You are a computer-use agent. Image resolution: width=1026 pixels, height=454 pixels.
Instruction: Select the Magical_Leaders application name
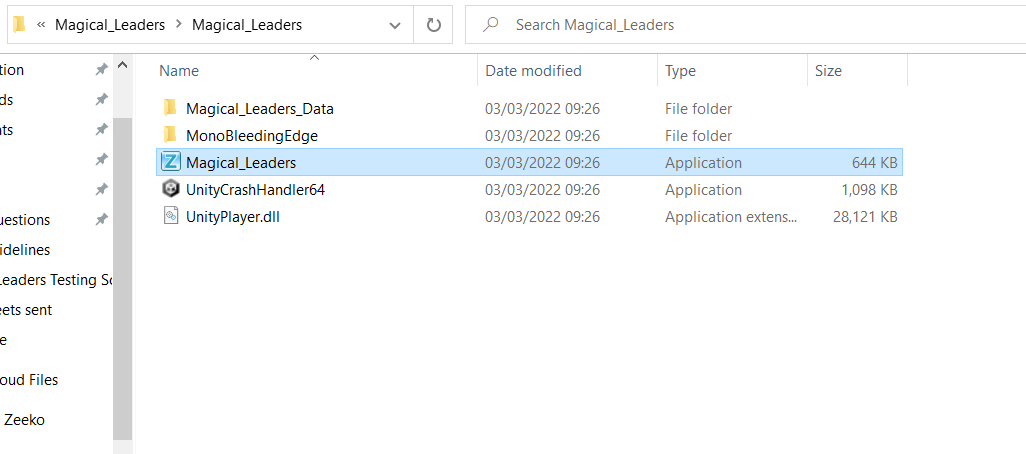point(241,163)
